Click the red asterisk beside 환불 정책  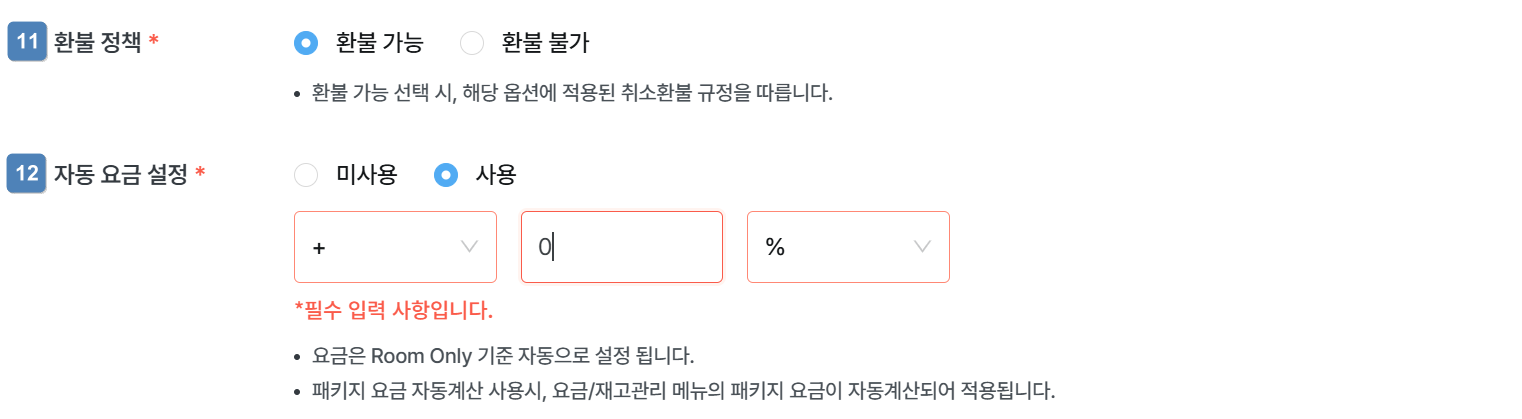[153, 43]
